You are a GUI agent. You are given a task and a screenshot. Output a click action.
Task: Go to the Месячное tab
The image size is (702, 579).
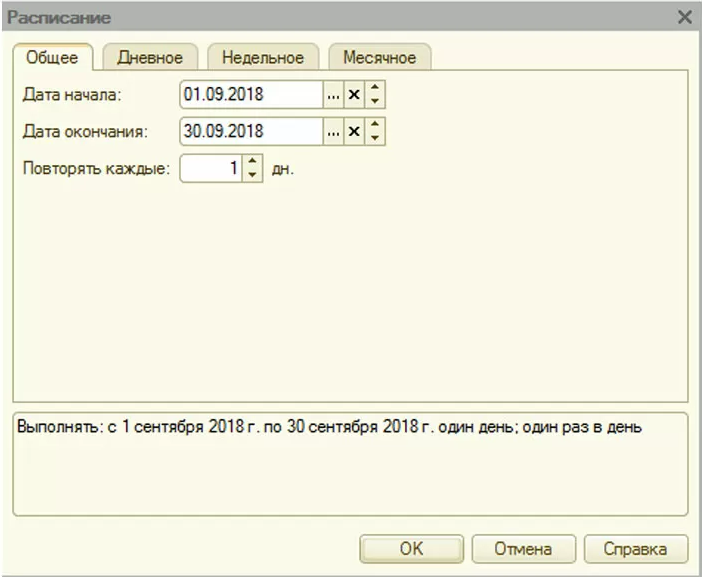tap(379, 57)
